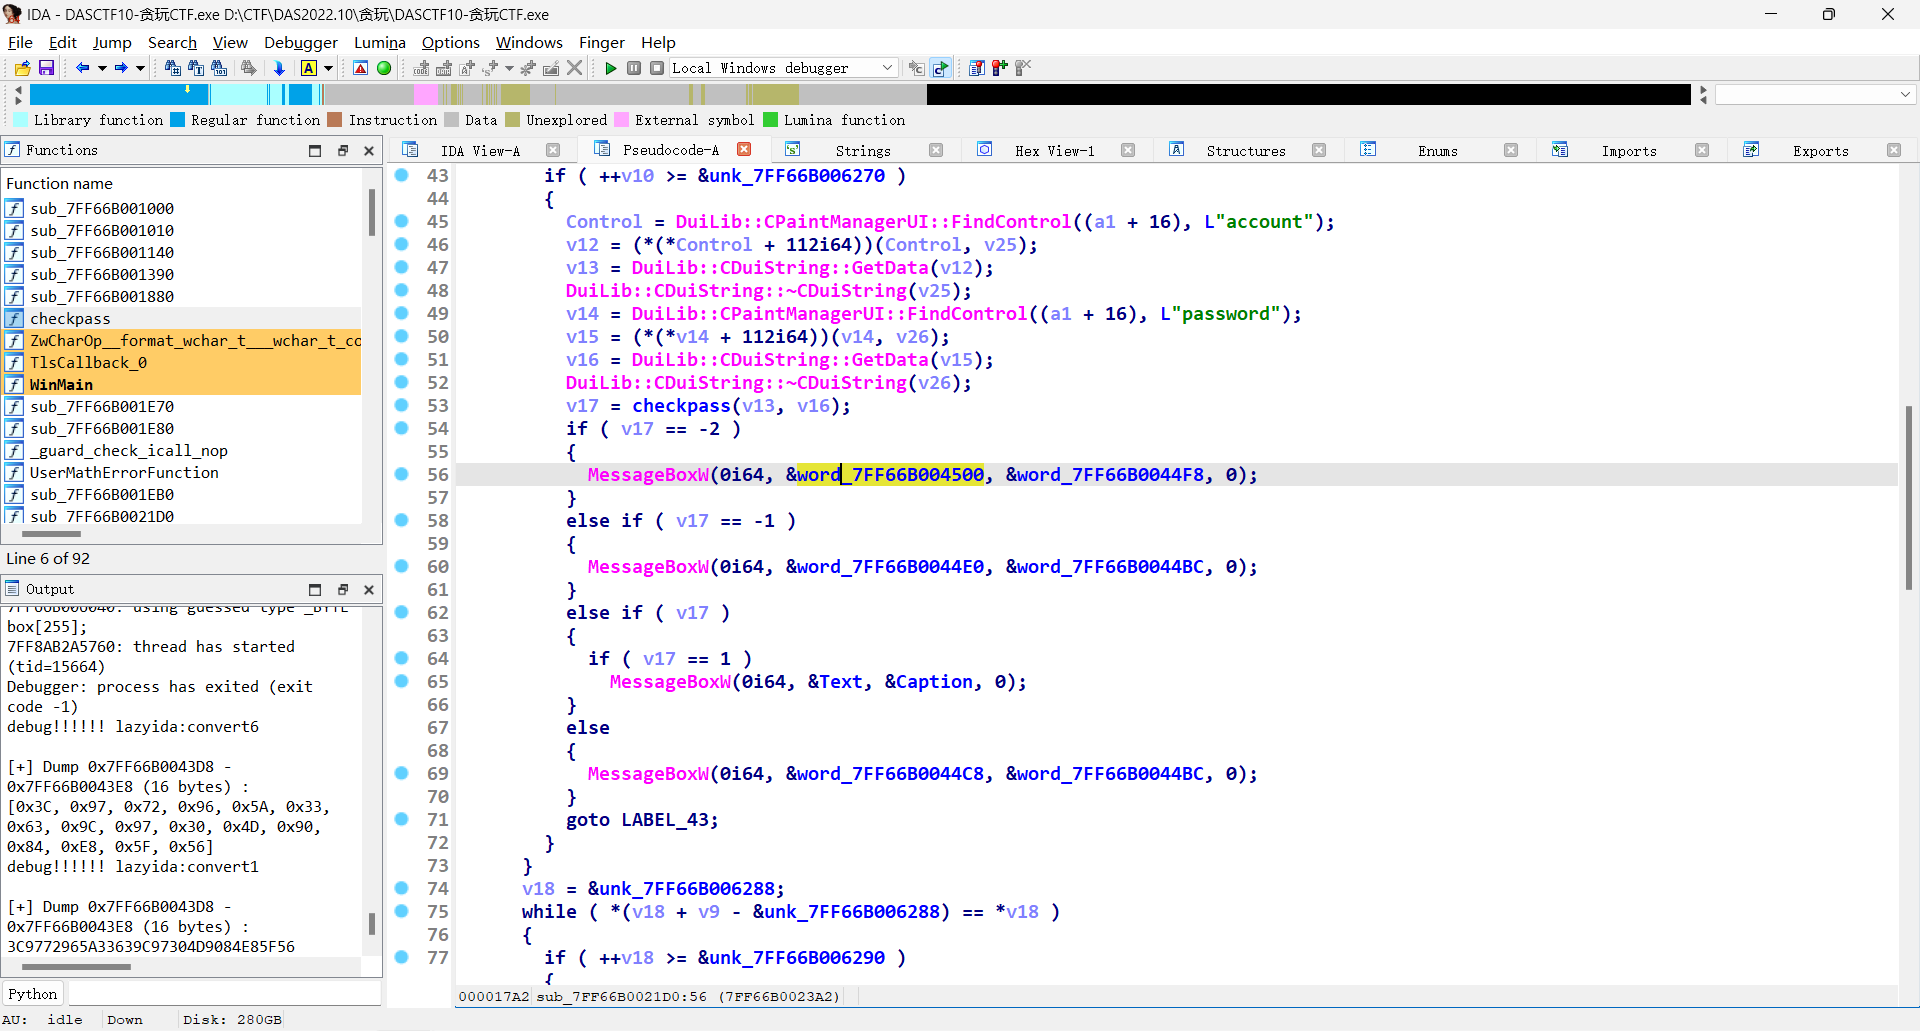1920x1031 pixels.
Task: Toggle breakpoint dot on line 74
Action: pos(402,888)
